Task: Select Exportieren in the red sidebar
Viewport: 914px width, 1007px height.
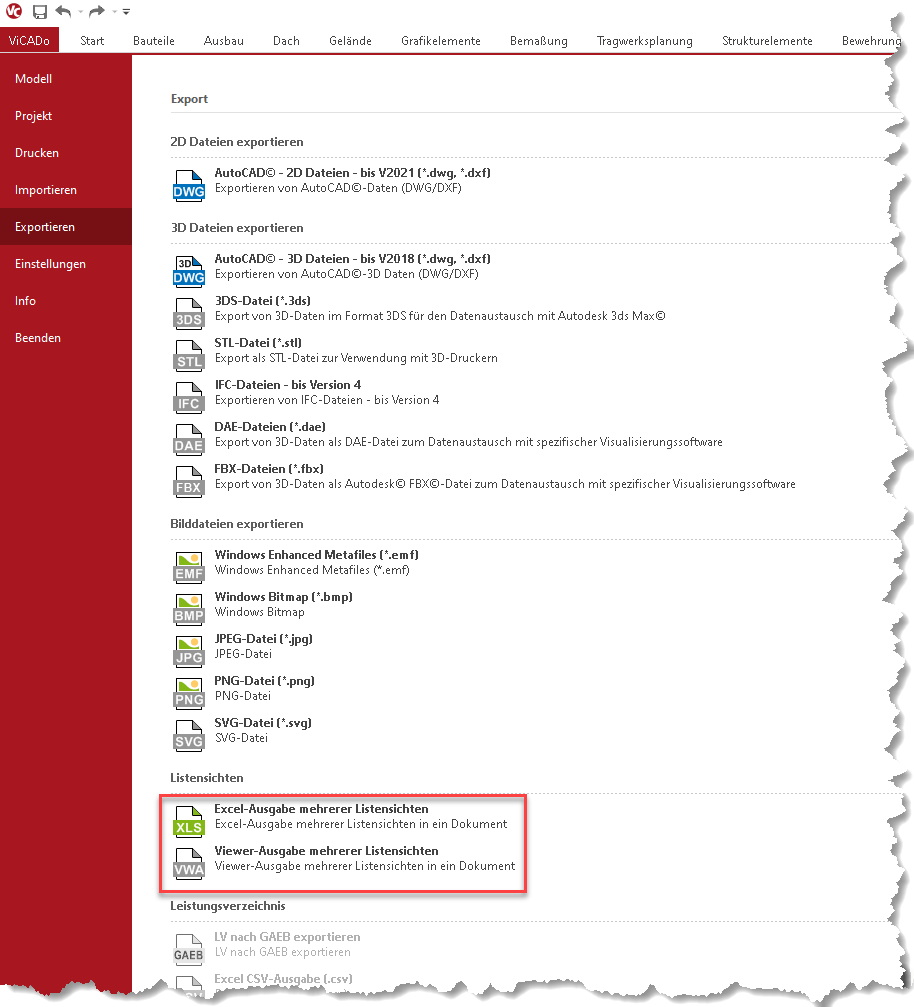Action: pyautogui.click(x=66, y=227)
